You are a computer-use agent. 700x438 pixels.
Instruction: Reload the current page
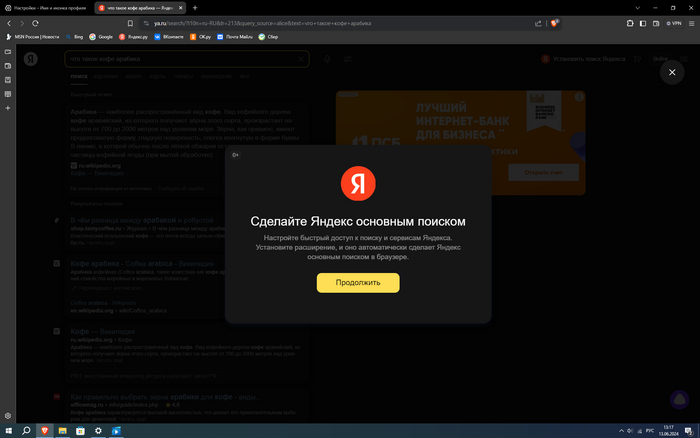(x=35, y=23)
